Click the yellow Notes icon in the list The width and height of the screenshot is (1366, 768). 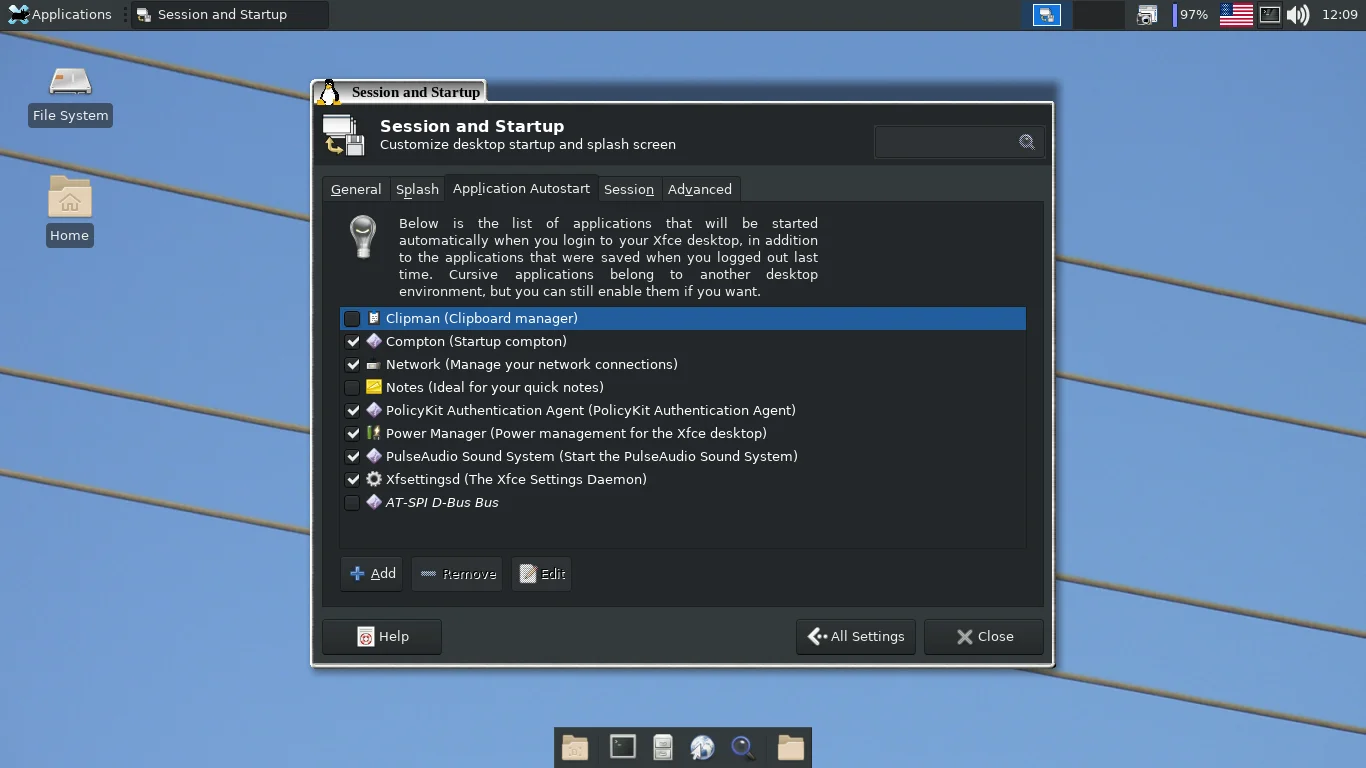(374, 387)
